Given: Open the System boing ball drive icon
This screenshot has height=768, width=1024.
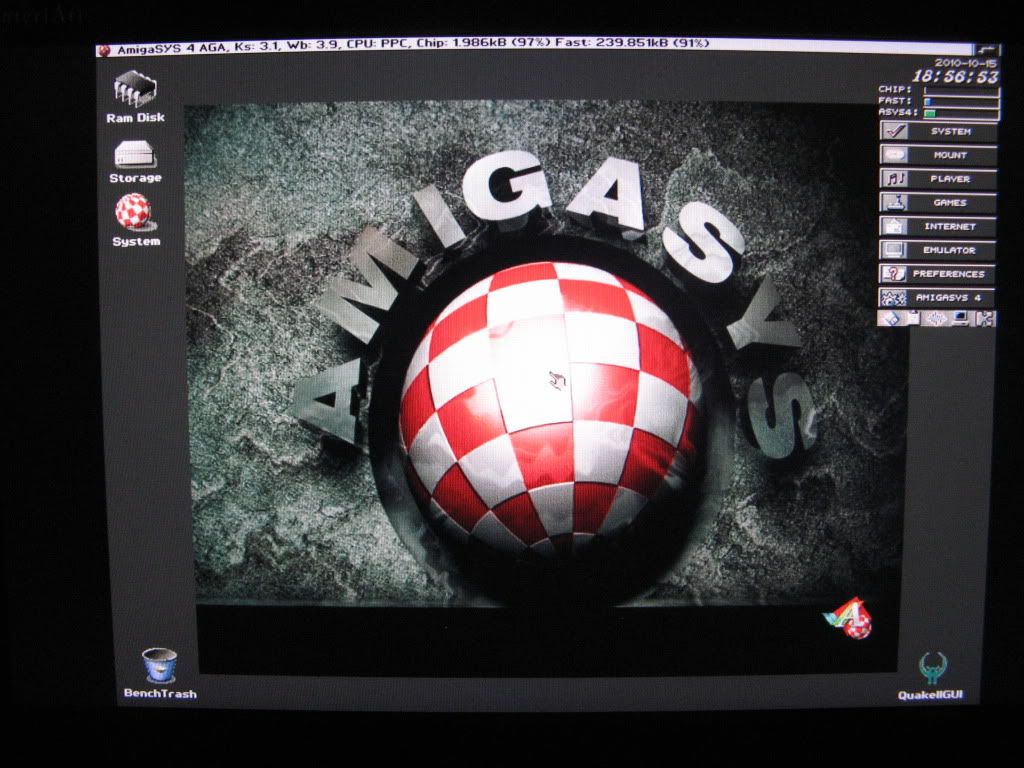Looking at the screenshot, I should click(135, 221).
